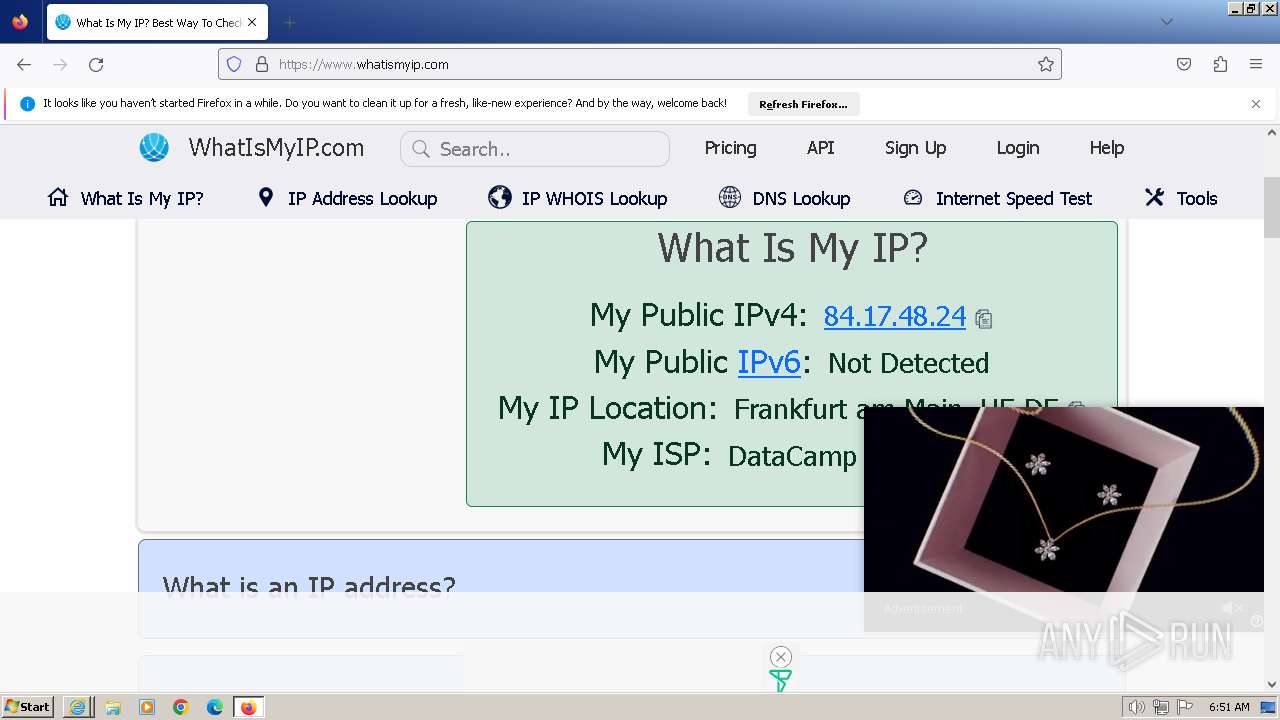This screenshot has height=720, width=1280.
Task: List all tabs dropdown arrow
Action: click(1167, 22)
